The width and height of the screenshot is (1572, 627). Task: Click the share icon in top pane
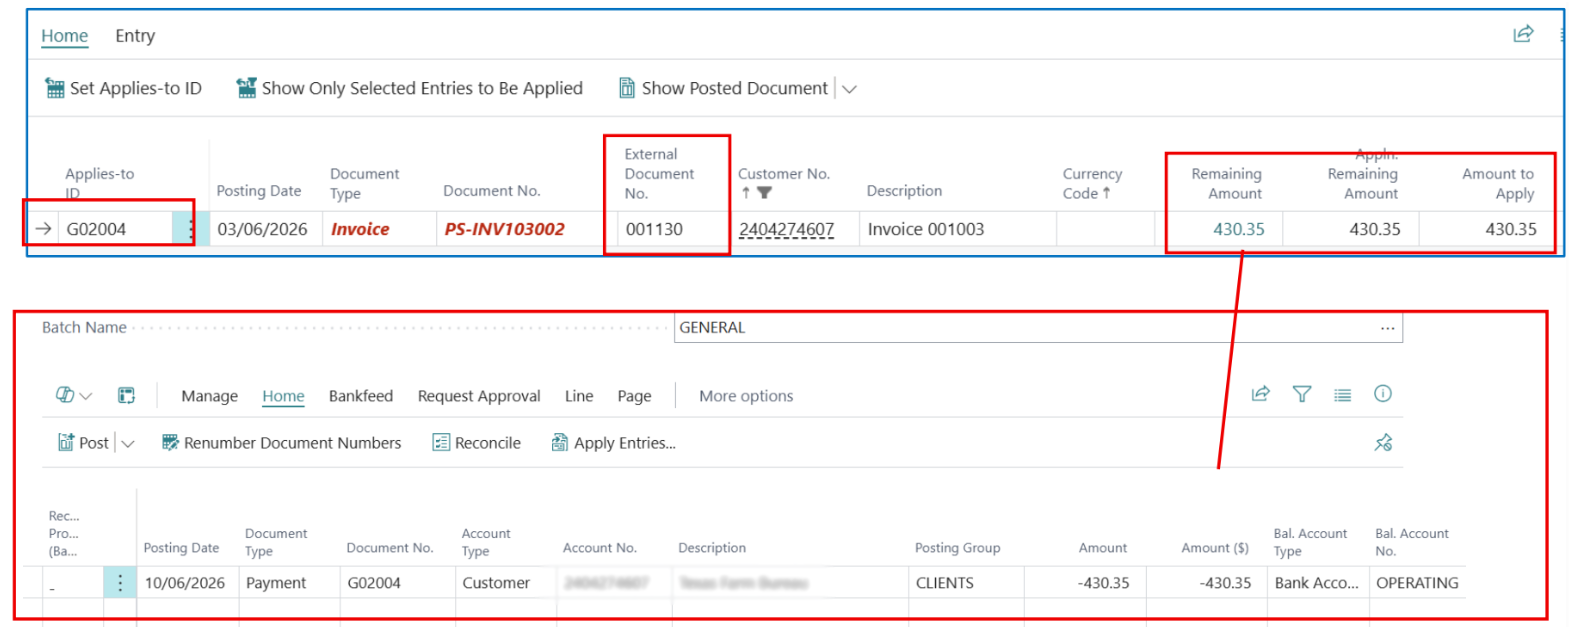coord(1523,35)
